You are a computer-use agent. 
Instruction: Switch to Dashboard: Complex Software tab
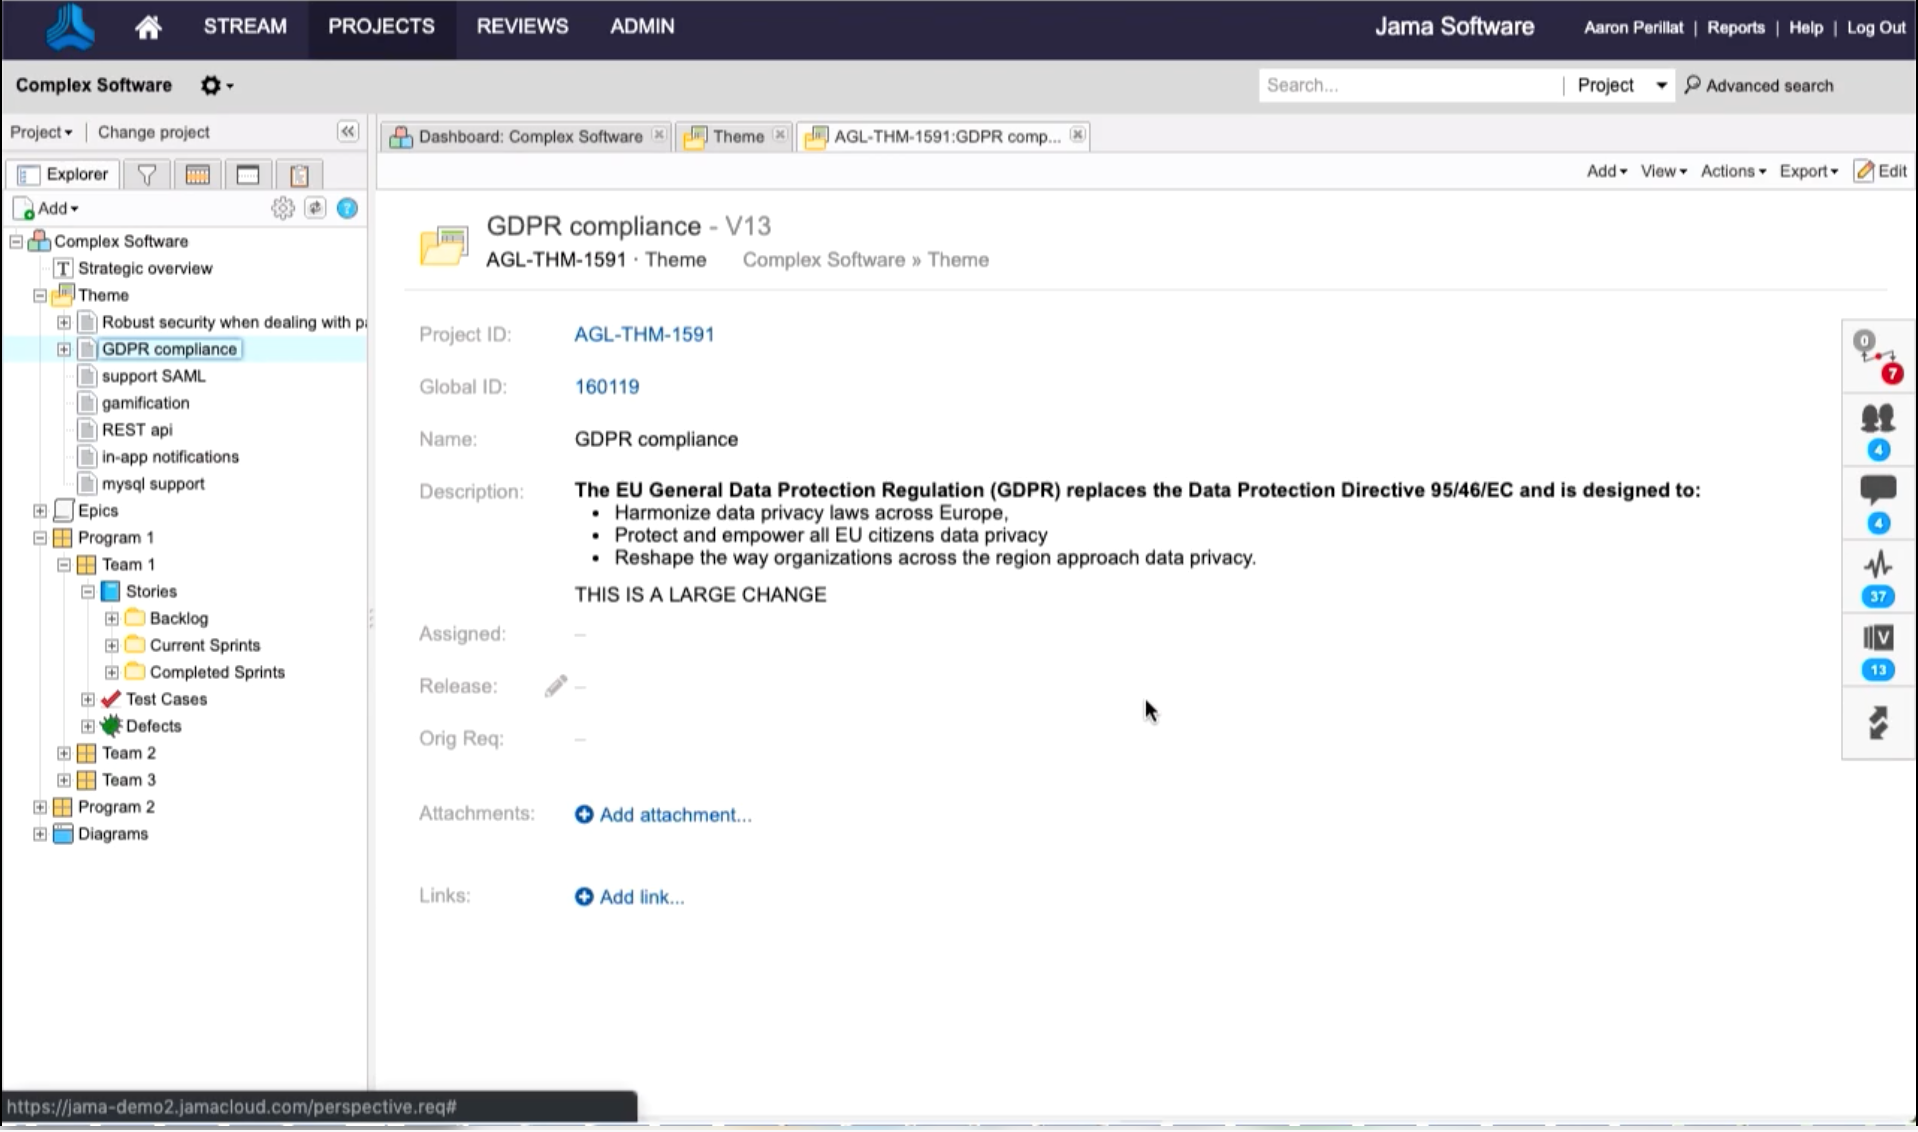point(529,137)
